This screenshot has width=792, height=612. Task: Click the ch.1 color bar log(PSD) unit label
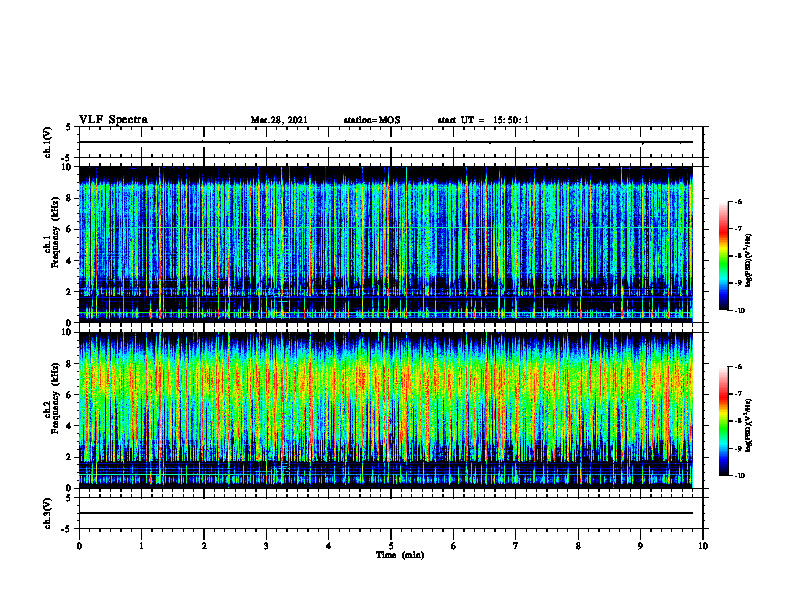click(x=749, y=261)
